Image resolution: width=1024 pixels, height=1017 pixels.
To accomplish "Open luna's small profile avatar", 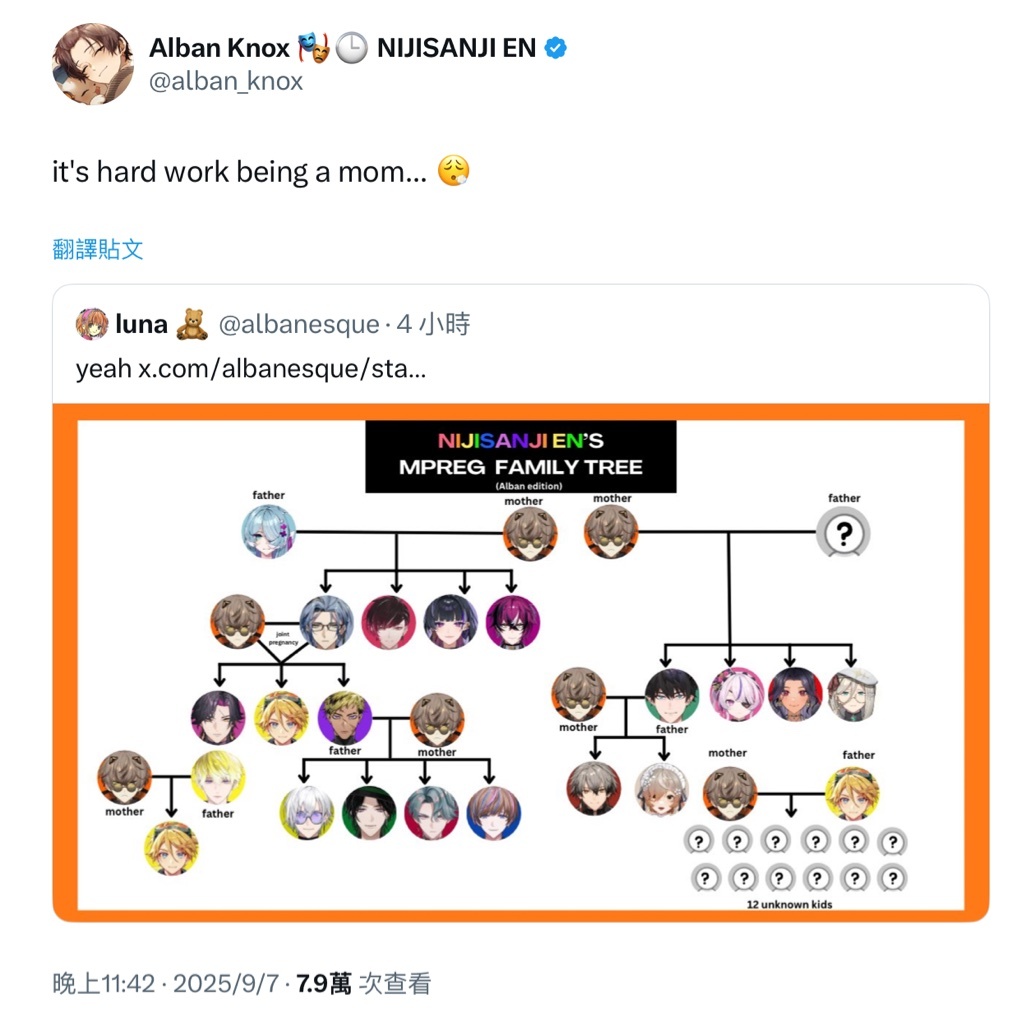I will tap(92, 324).
